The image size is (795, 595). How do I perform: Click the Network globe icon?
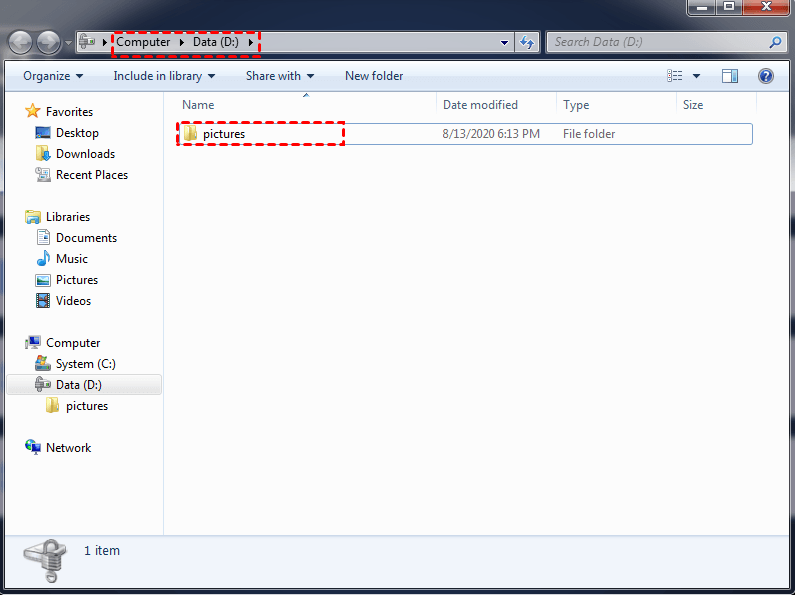point(33,447)
